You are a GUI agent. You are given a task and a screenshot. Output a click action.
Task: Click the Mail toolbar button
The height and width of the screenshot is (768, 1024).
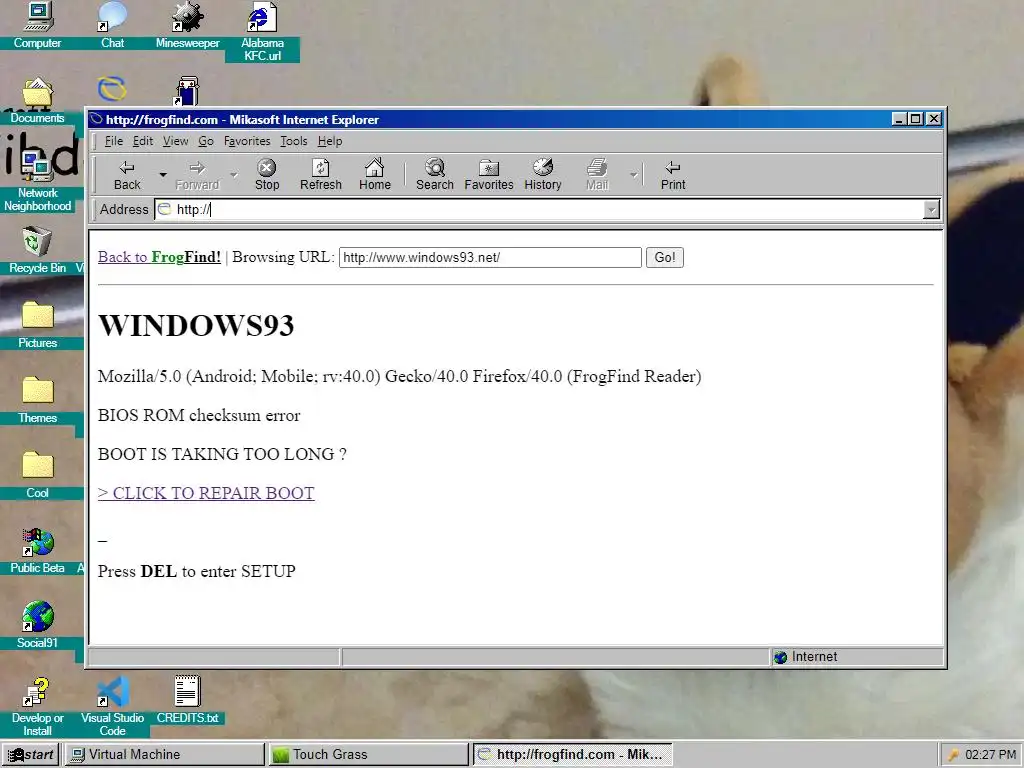click(597, 175)
